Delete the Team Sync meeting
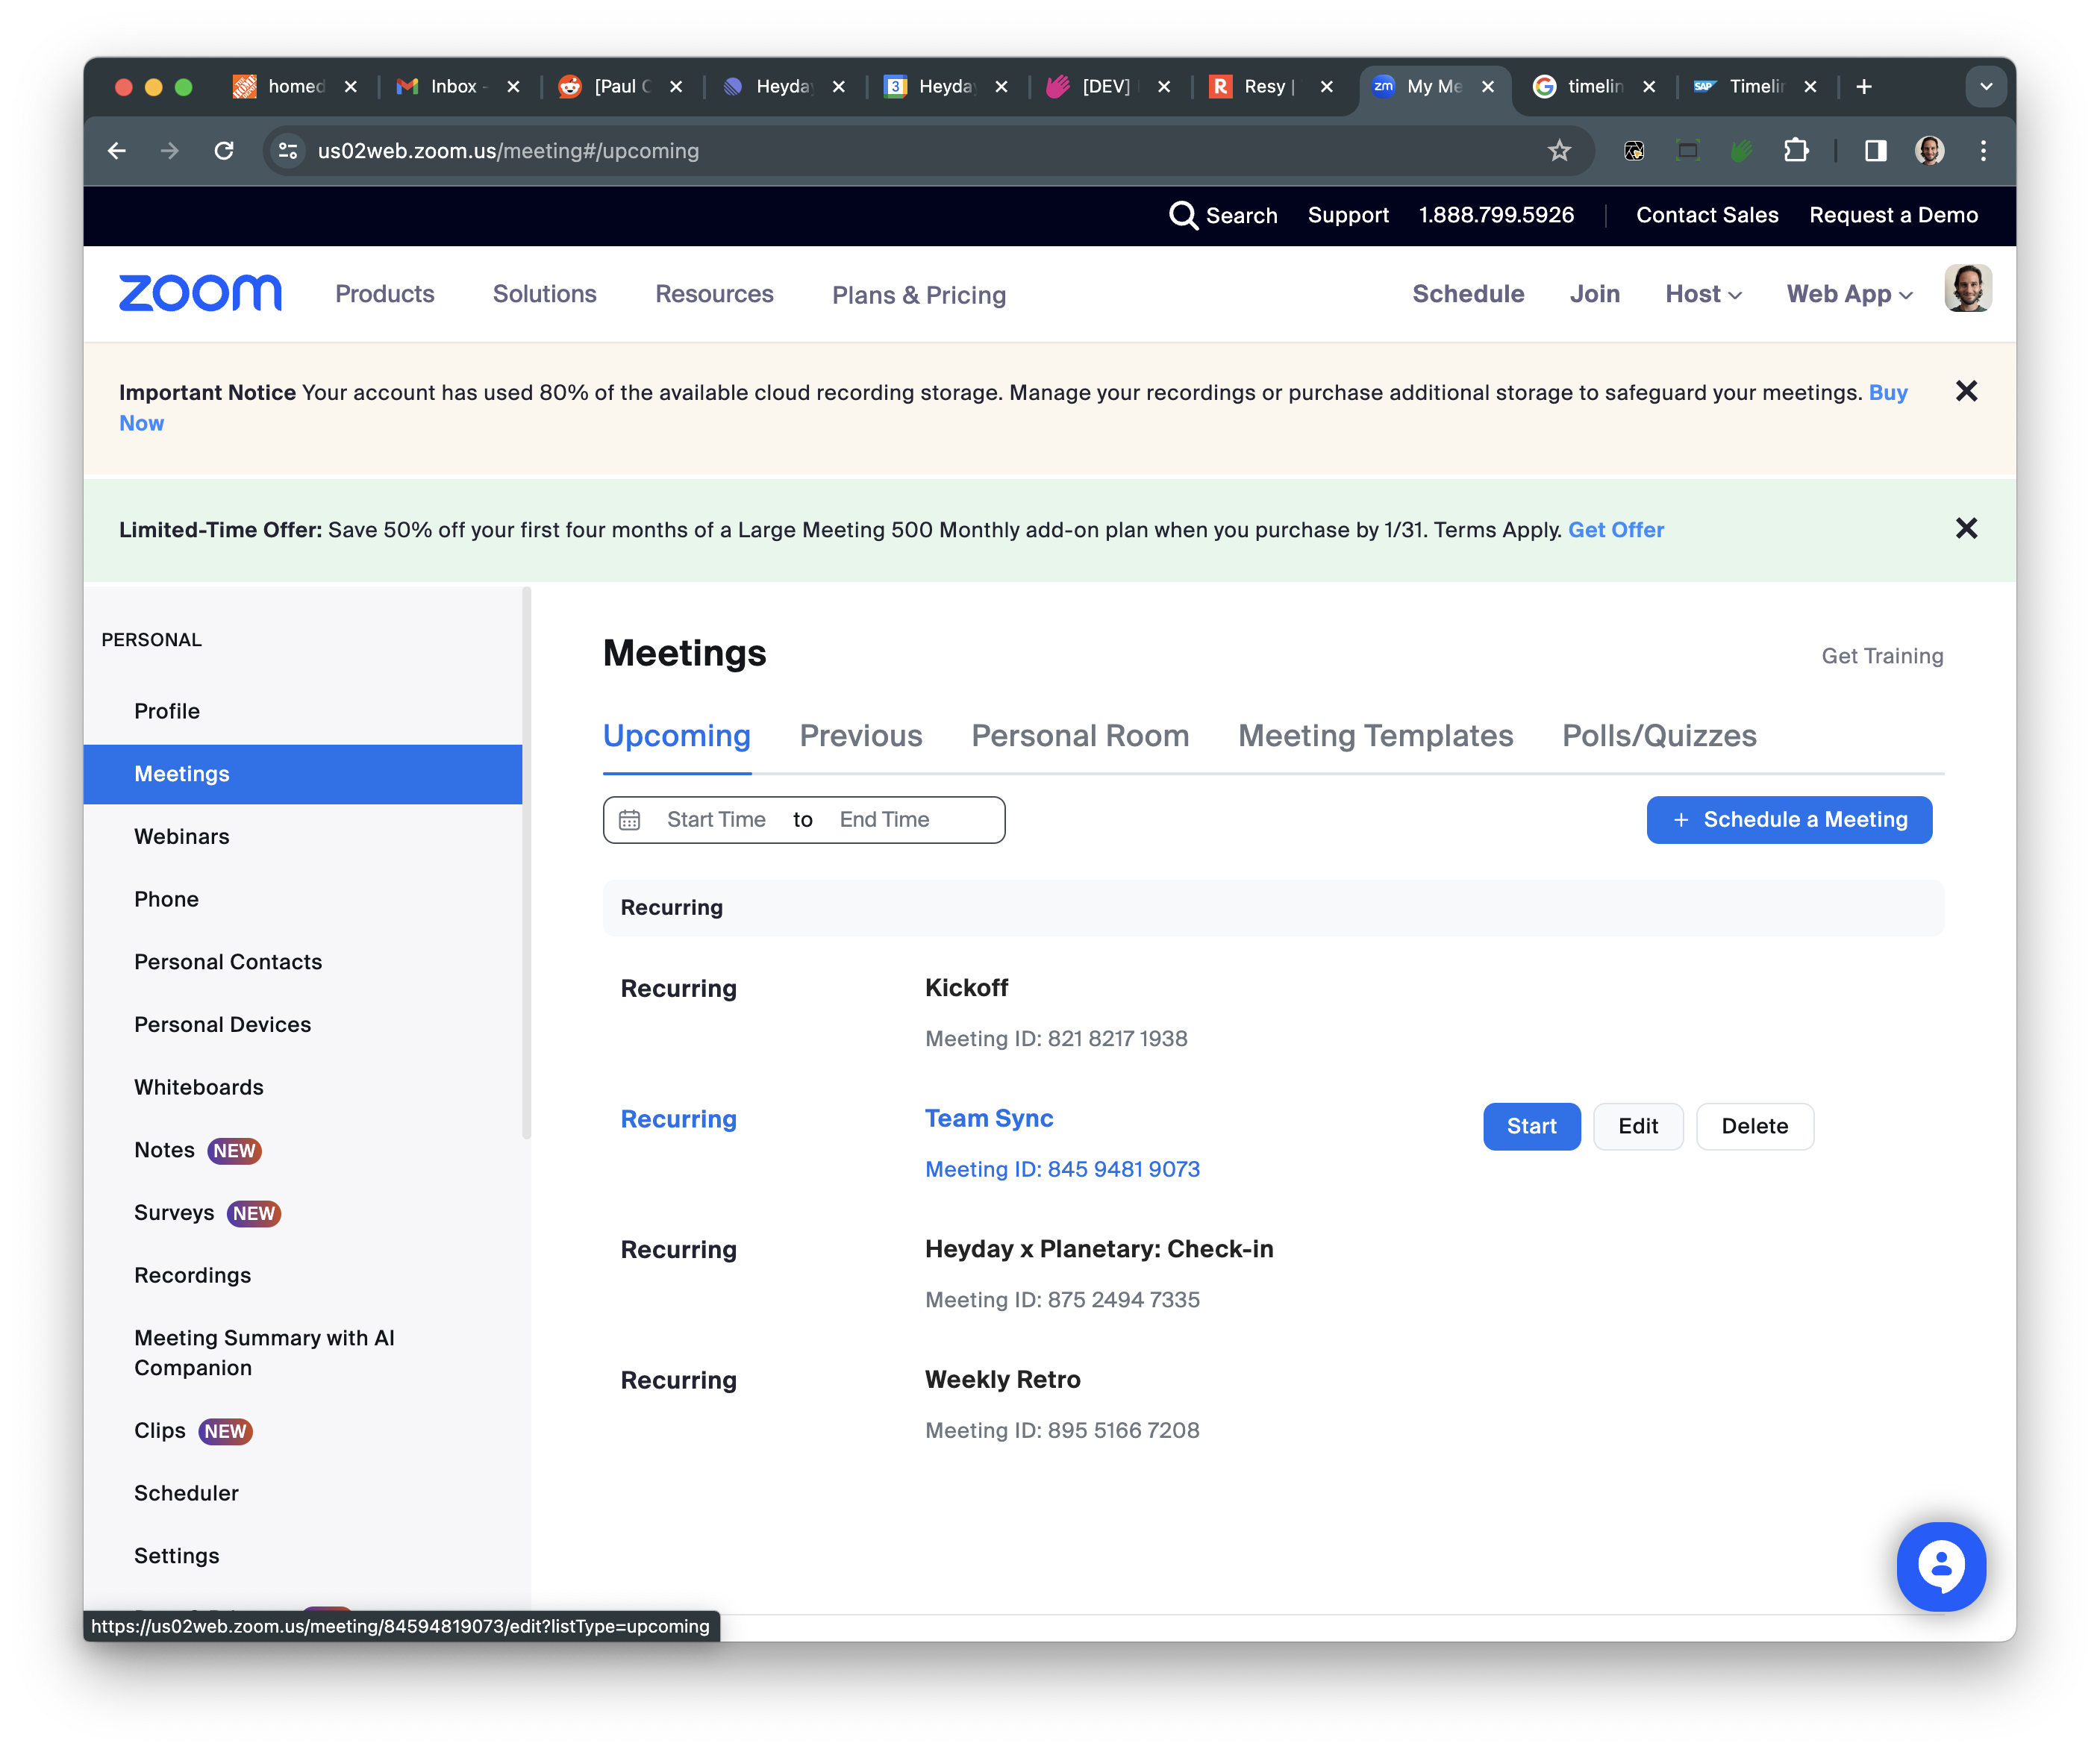The width and height of the screenshot is (2100, 1752). pyautogui.click(x=1754, y=1127)
